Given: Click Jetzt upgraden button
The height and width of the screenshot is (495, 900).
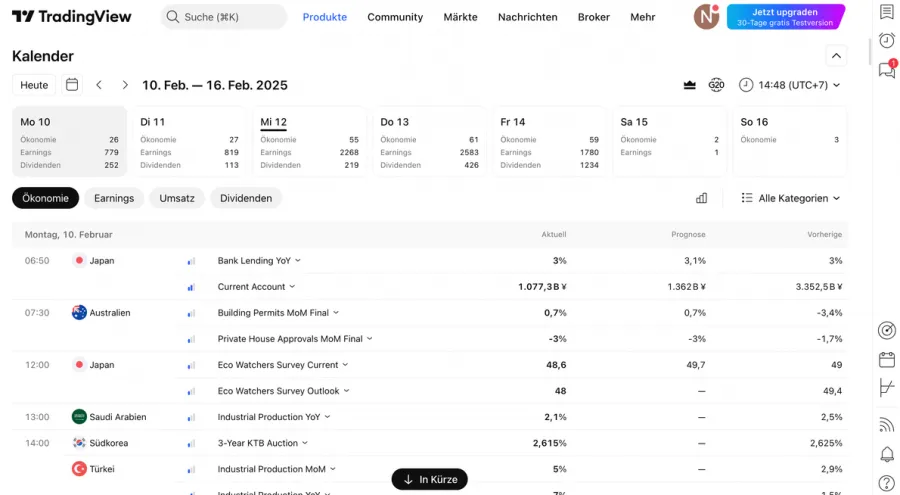Looking at the screenshot, I should [x=785, y=17].
